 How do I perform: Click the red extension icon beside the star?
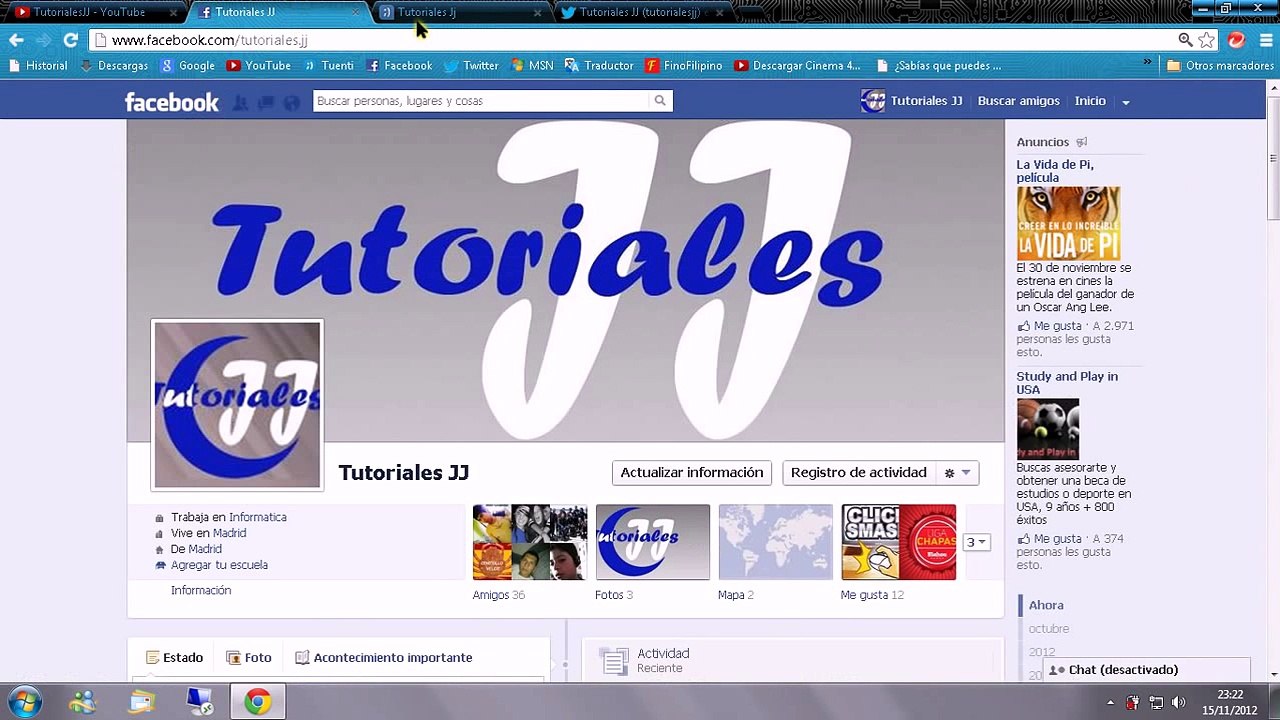point(1237,40)
